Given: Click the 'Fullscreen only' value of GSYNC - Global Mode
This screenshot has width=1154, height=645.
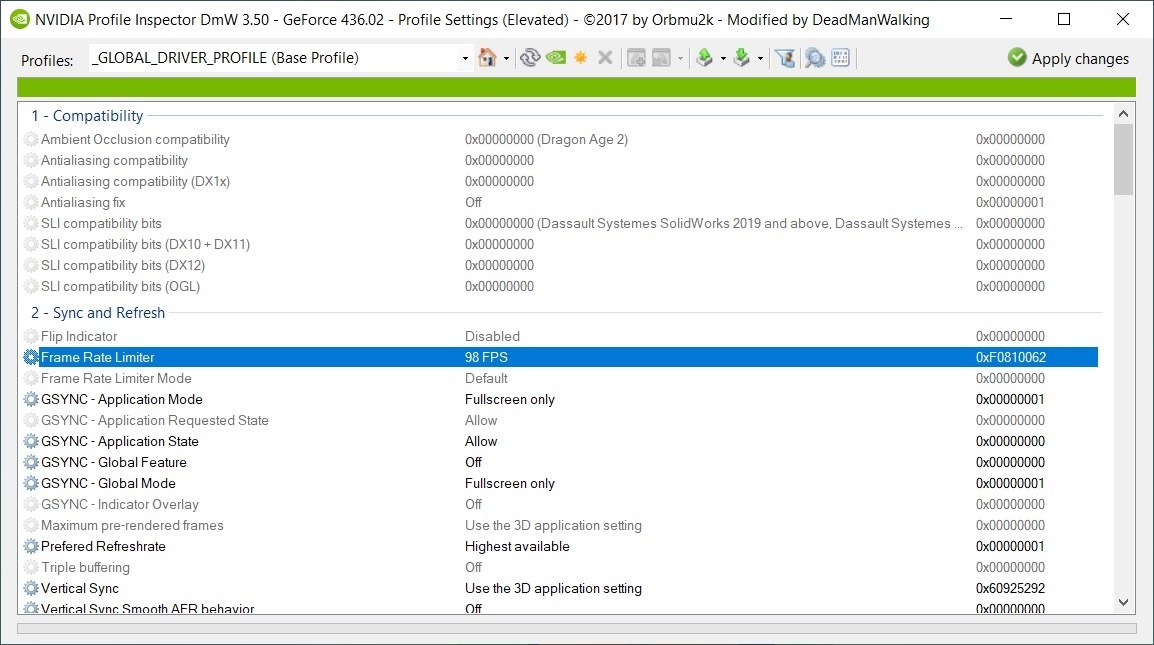Looking at the screenshot, I should click(510, 484).
